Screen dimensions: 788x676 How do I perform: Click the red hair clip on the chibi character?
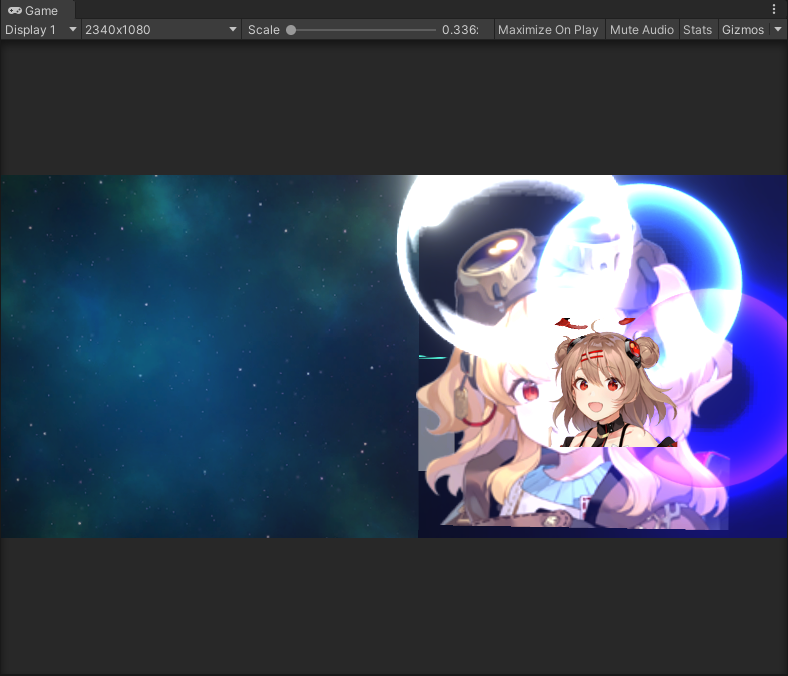[592, 352]
